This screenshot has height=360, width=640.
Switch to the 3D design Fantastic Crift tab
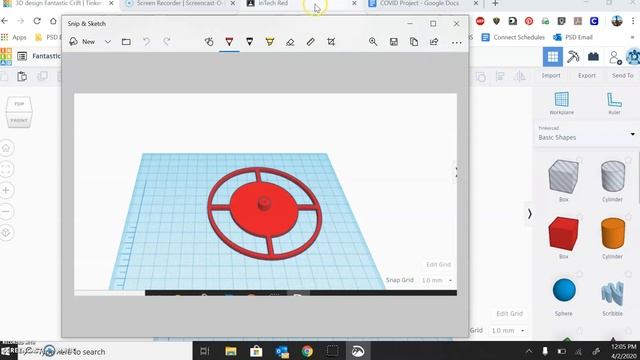pyautogui.click(x=58, y=3)
